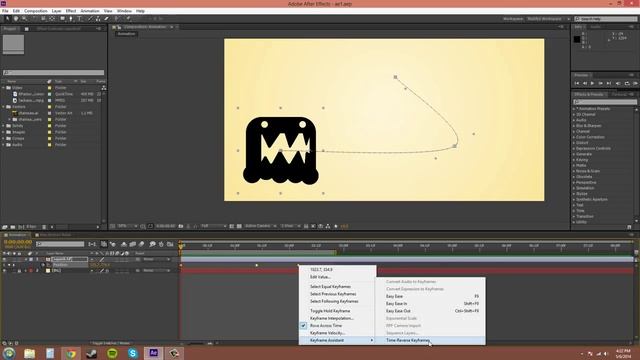The image size is (640, 360).
Task: Switch to the Info panel tab
Action: click(x=578, y=27)
